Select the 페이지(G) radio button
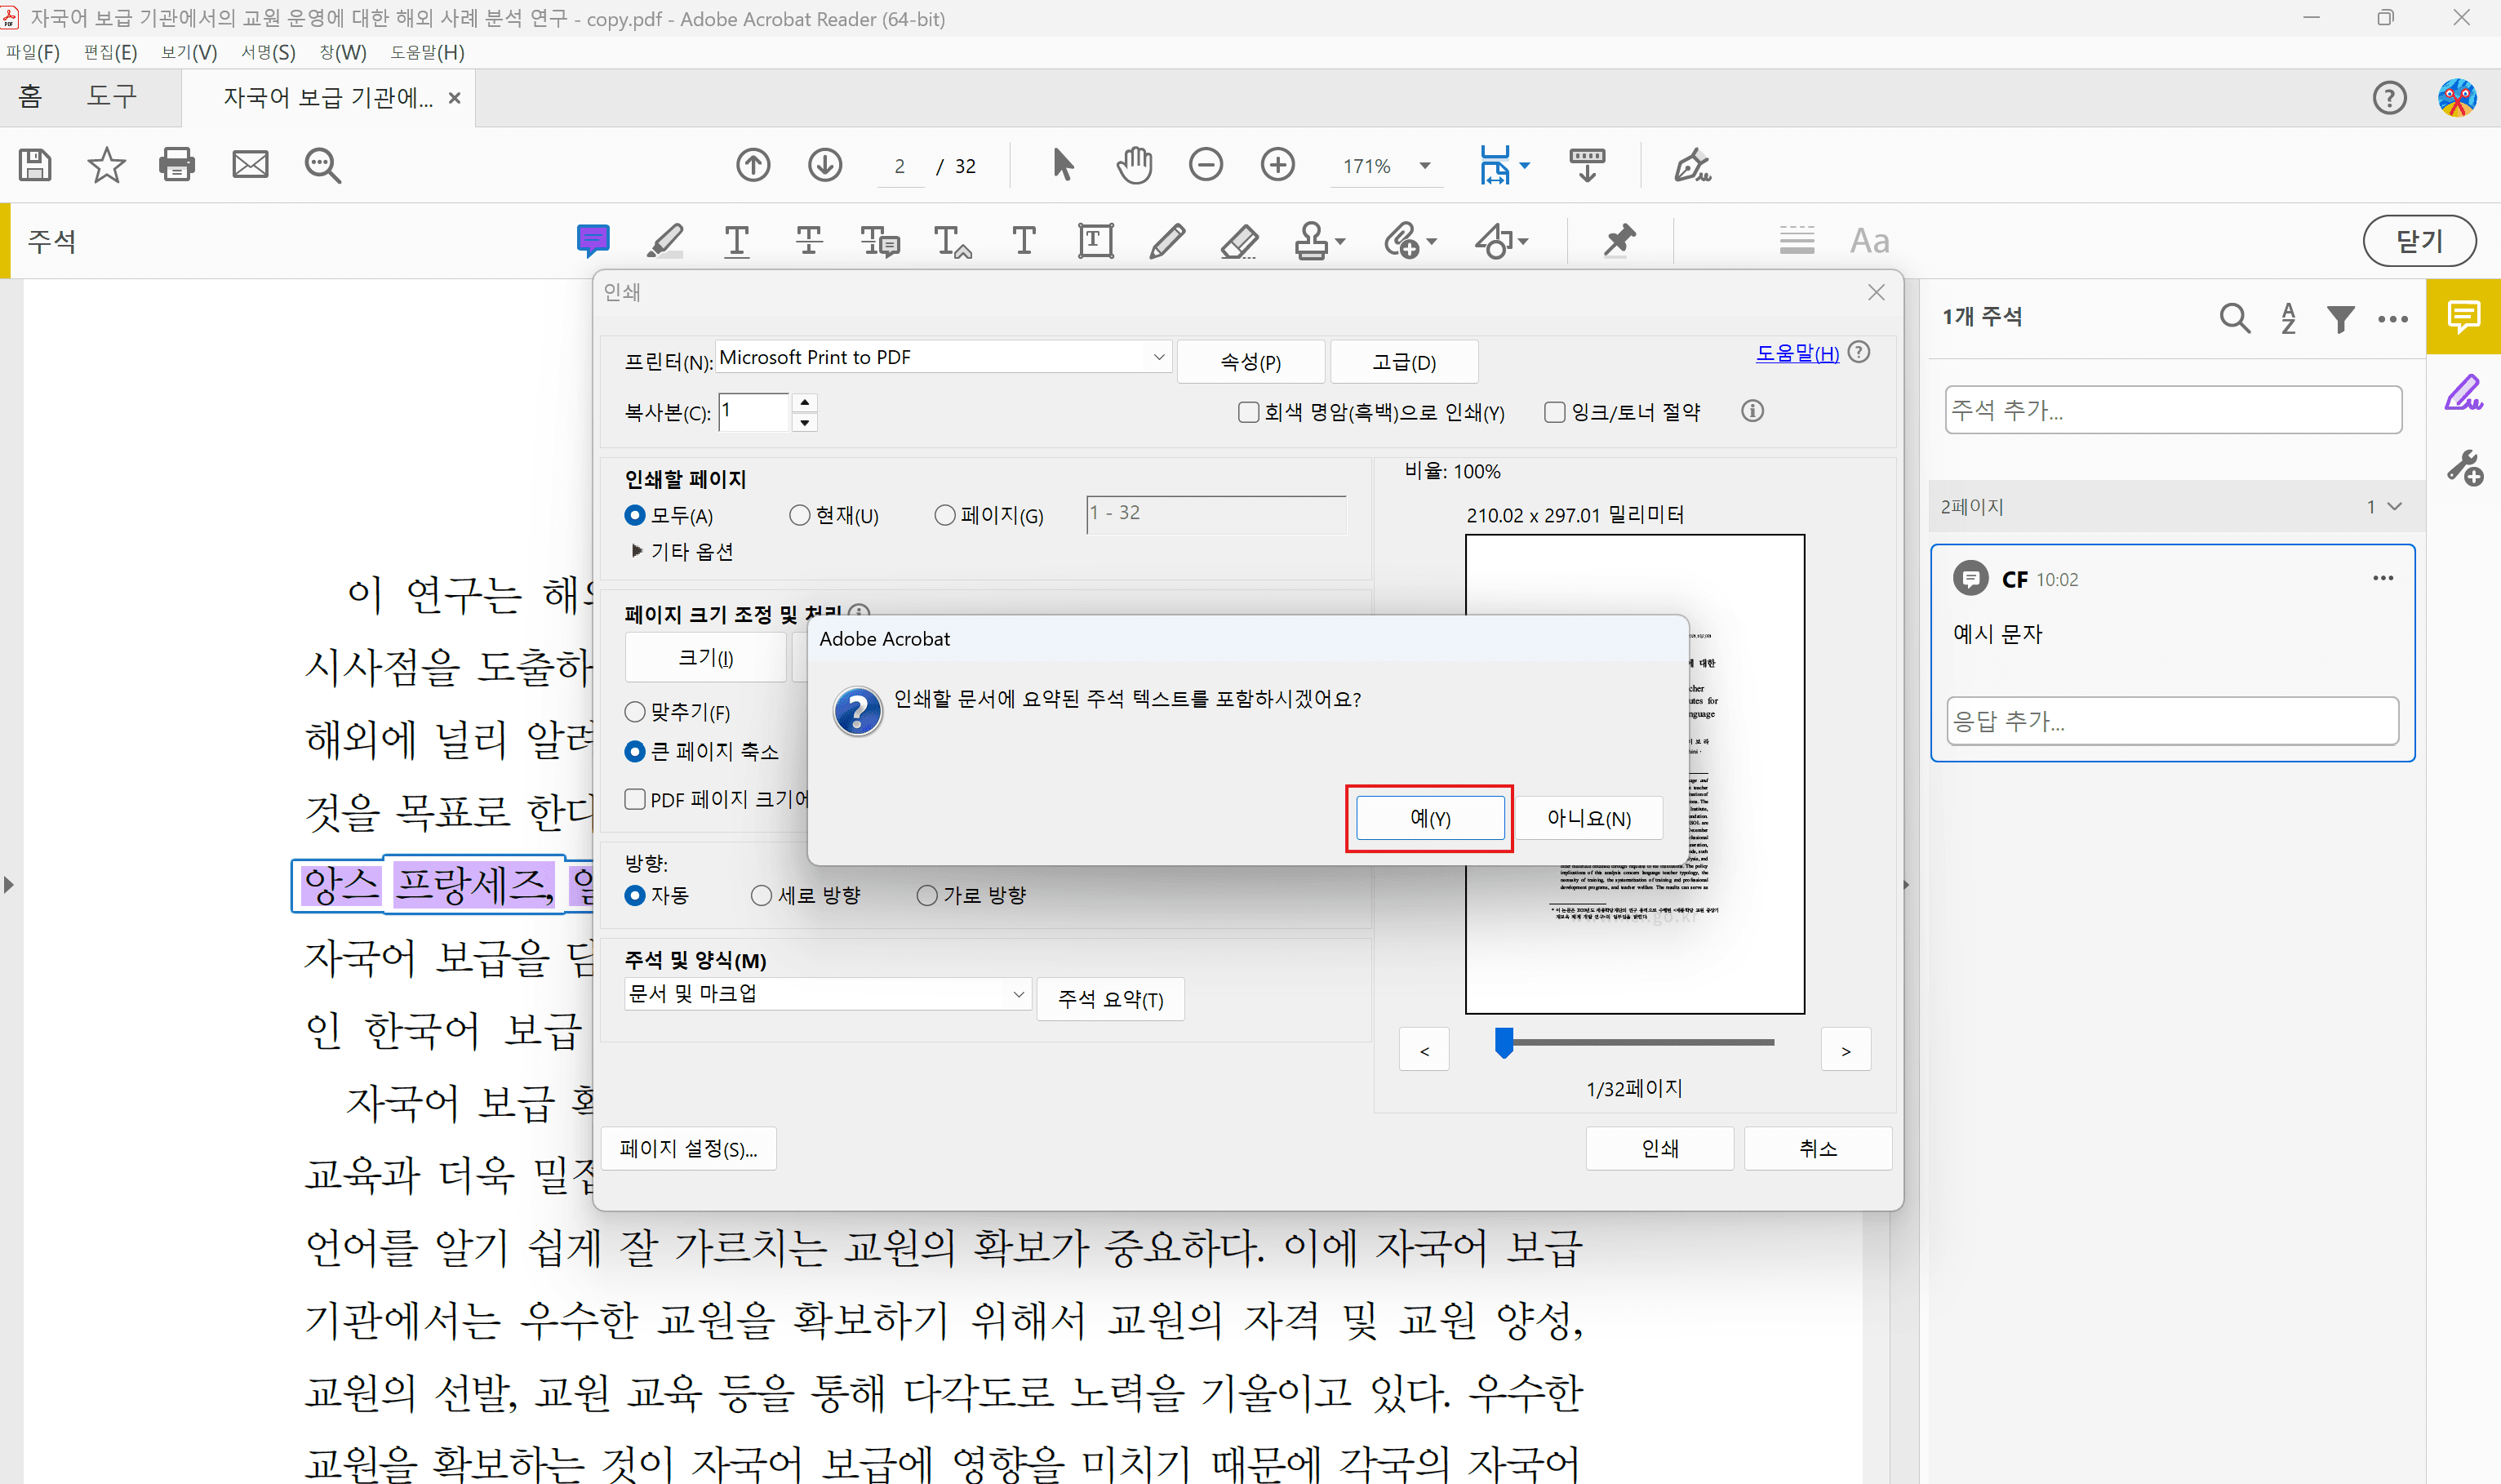 click(x=944, y=515)
